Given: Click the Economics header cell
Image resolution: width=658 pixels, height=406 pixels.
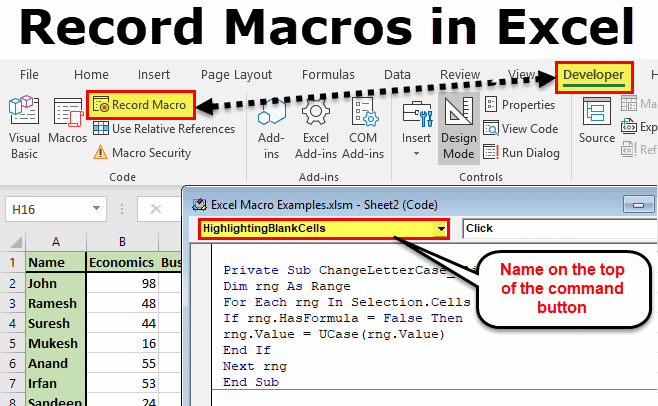Looking at the screenshot, I should coord(122,263).
